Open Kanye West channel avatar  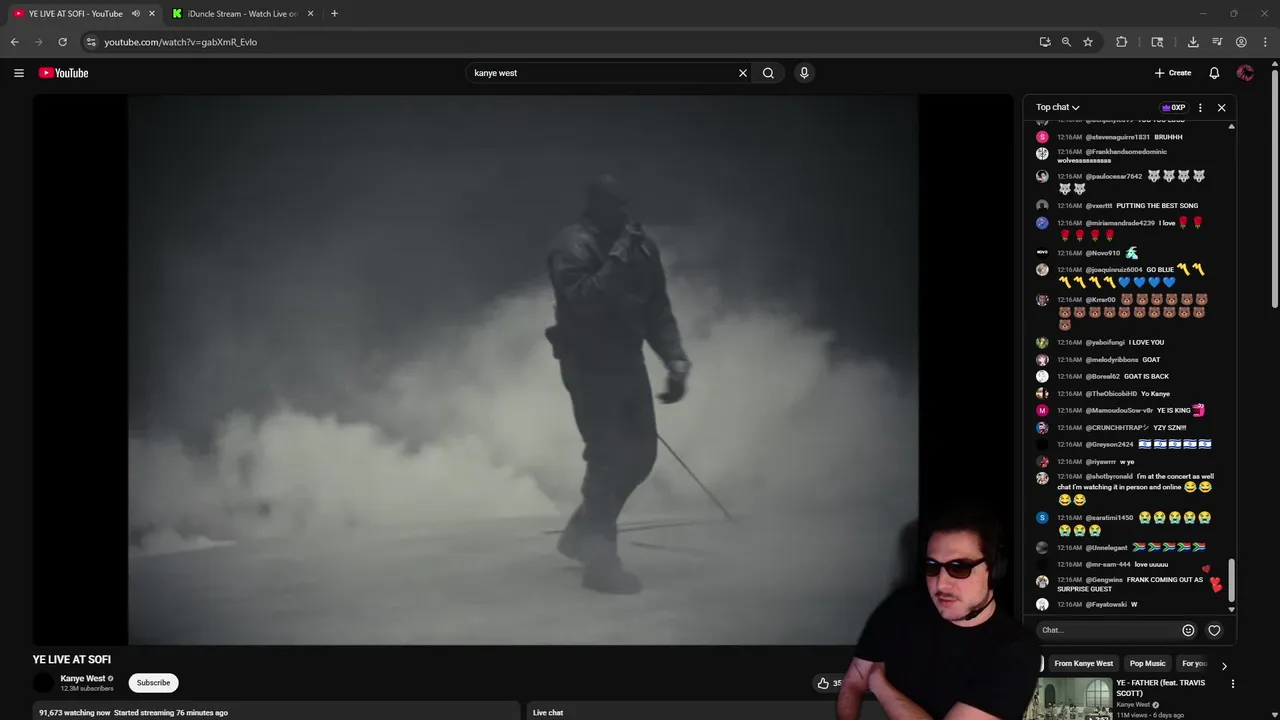43,683
